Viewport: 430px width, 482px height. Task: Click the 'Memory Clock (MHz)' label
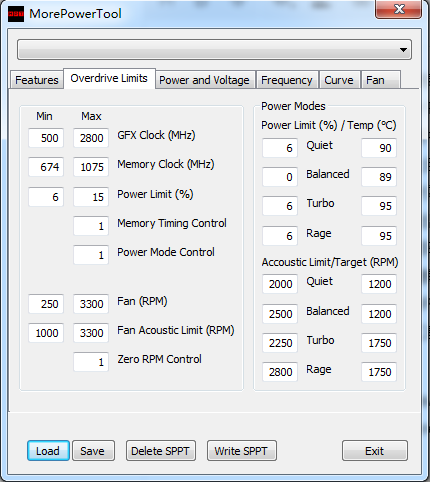tap(166, 164)
